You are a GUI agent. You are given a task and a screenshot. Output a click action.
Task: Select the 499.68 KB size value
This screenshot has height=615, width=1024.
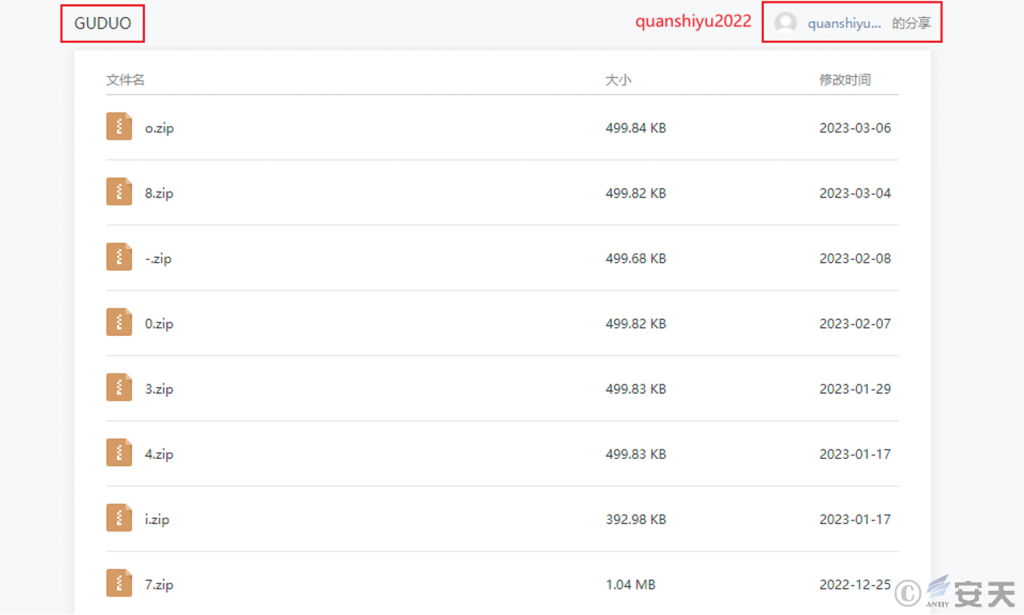point(635,259)
